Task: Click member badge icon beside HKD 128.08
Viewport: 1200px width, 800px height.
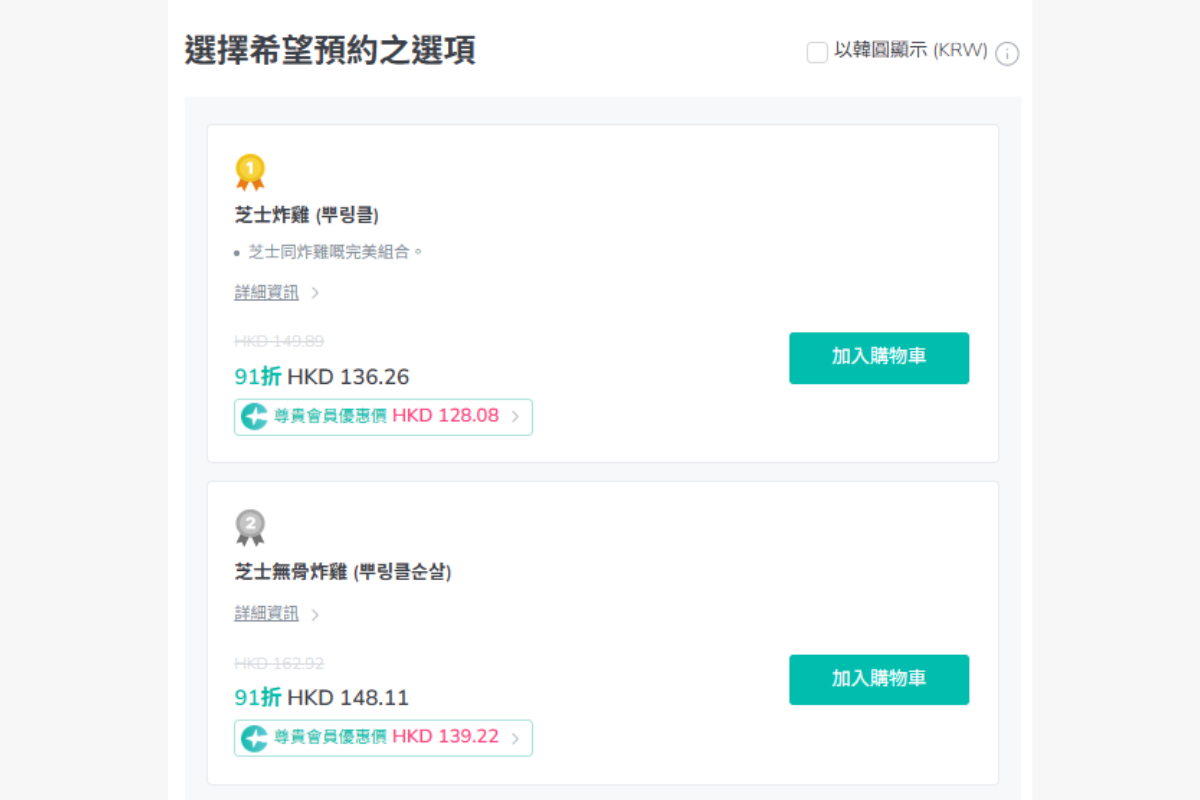Action: [x=254, y=417]
